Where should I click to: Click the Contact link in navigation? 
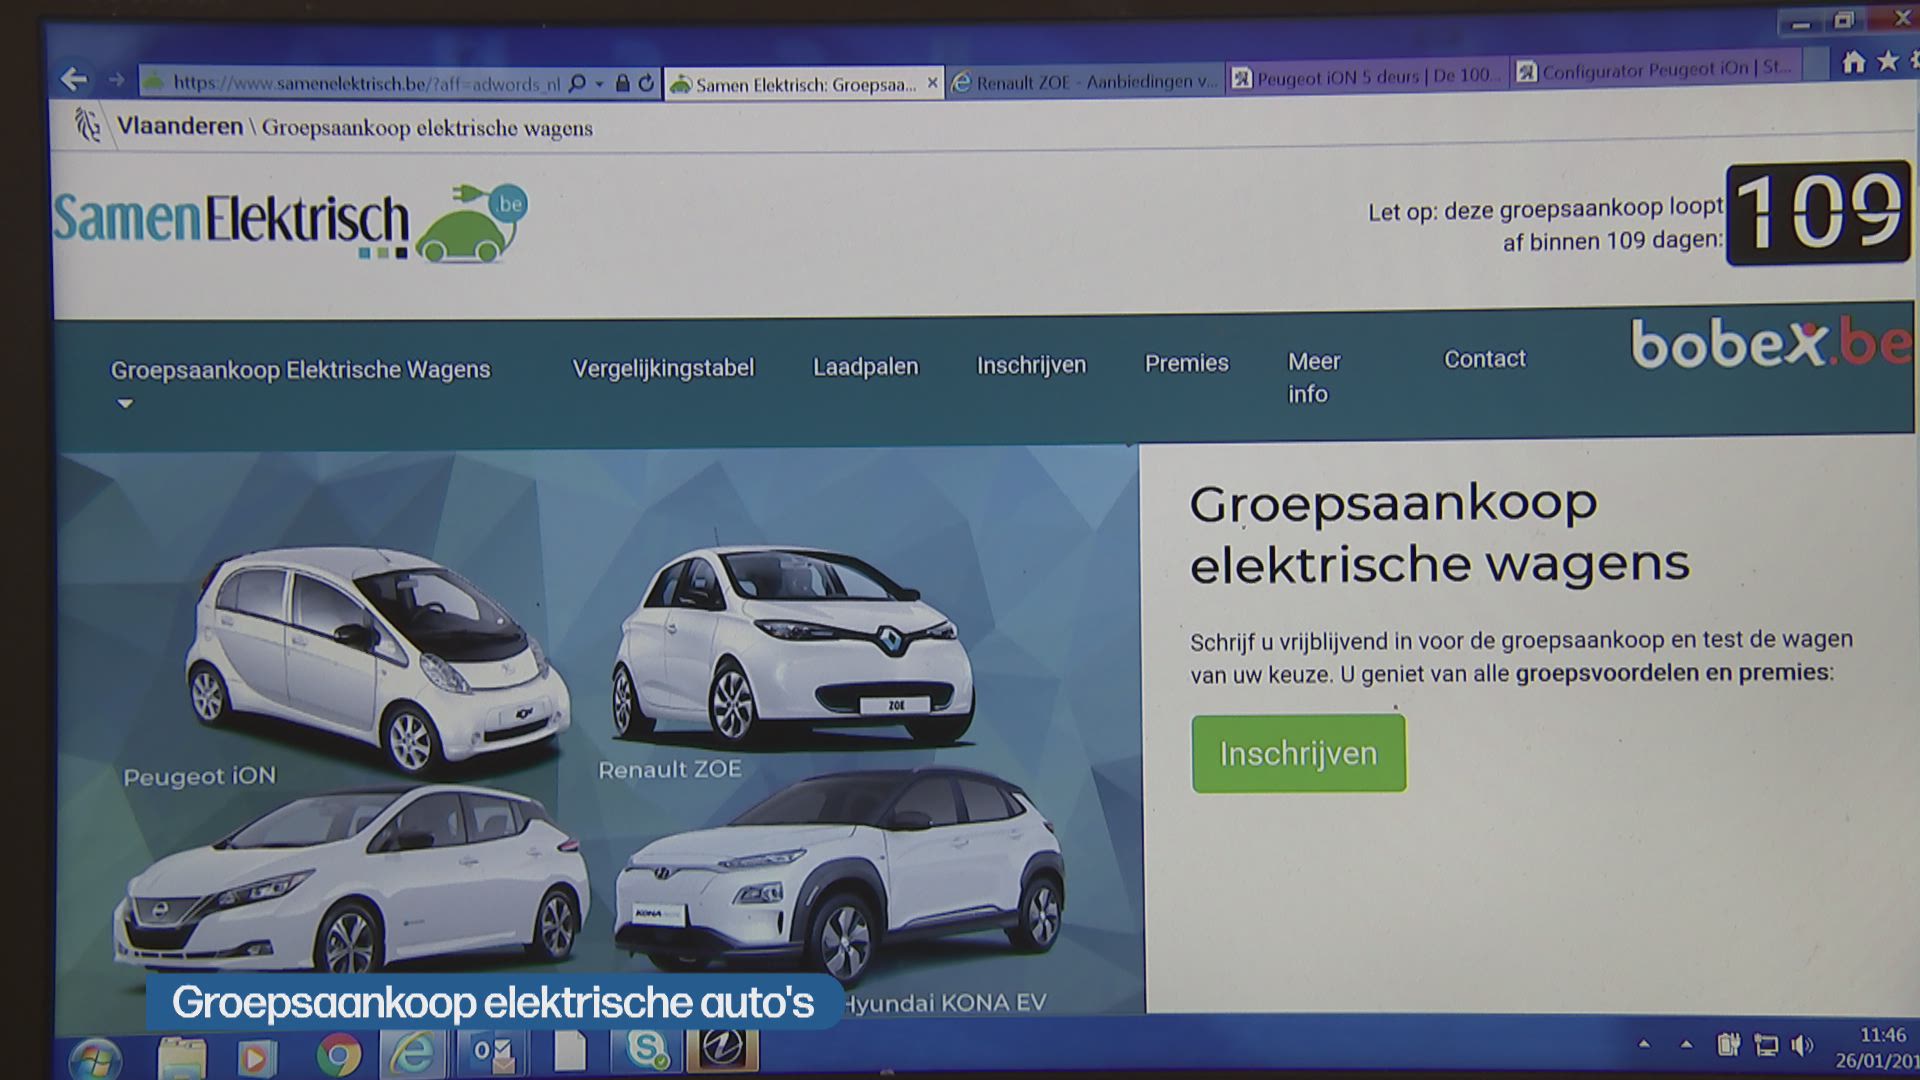[x=1484, y=359]
